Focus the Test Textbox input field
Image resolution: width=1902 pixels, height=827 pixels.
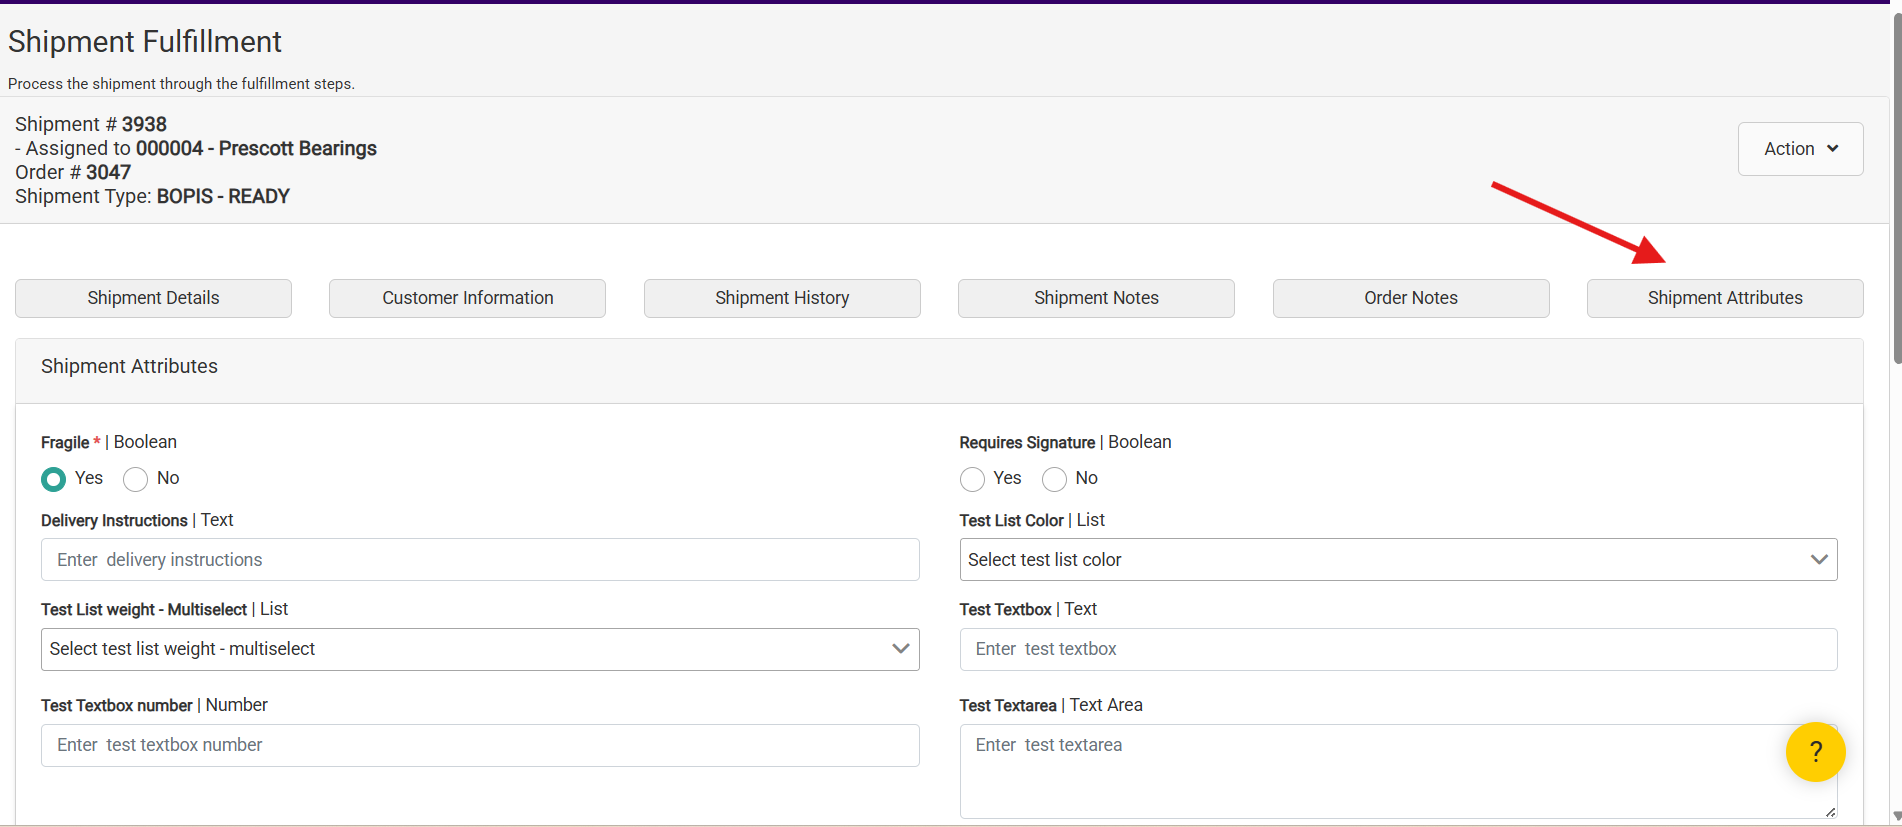click(x=1398, y=649)
